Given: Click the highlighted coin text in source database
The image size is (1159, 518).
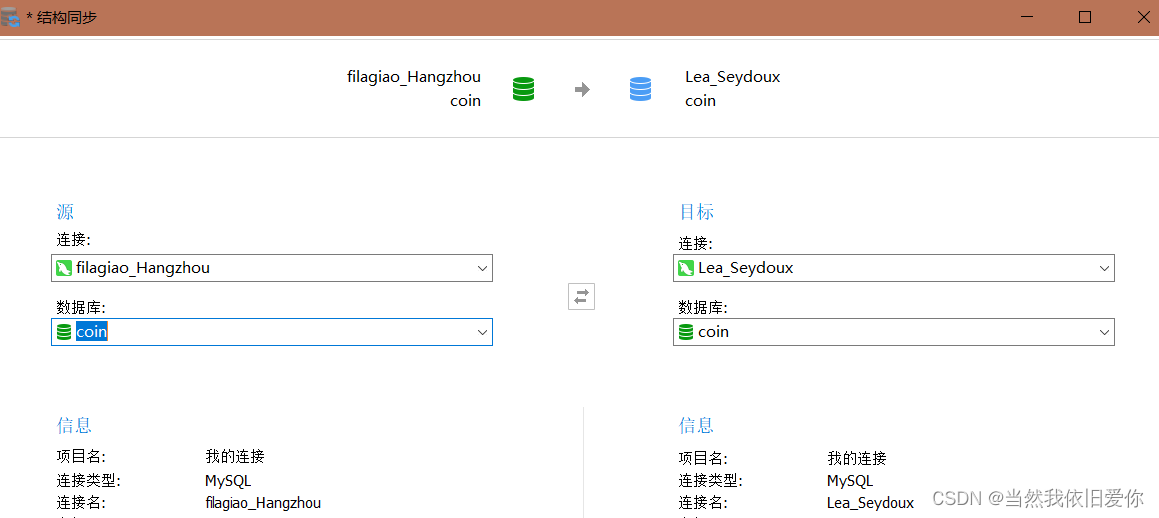Looking at the screenshot, I should coord(92,333).
